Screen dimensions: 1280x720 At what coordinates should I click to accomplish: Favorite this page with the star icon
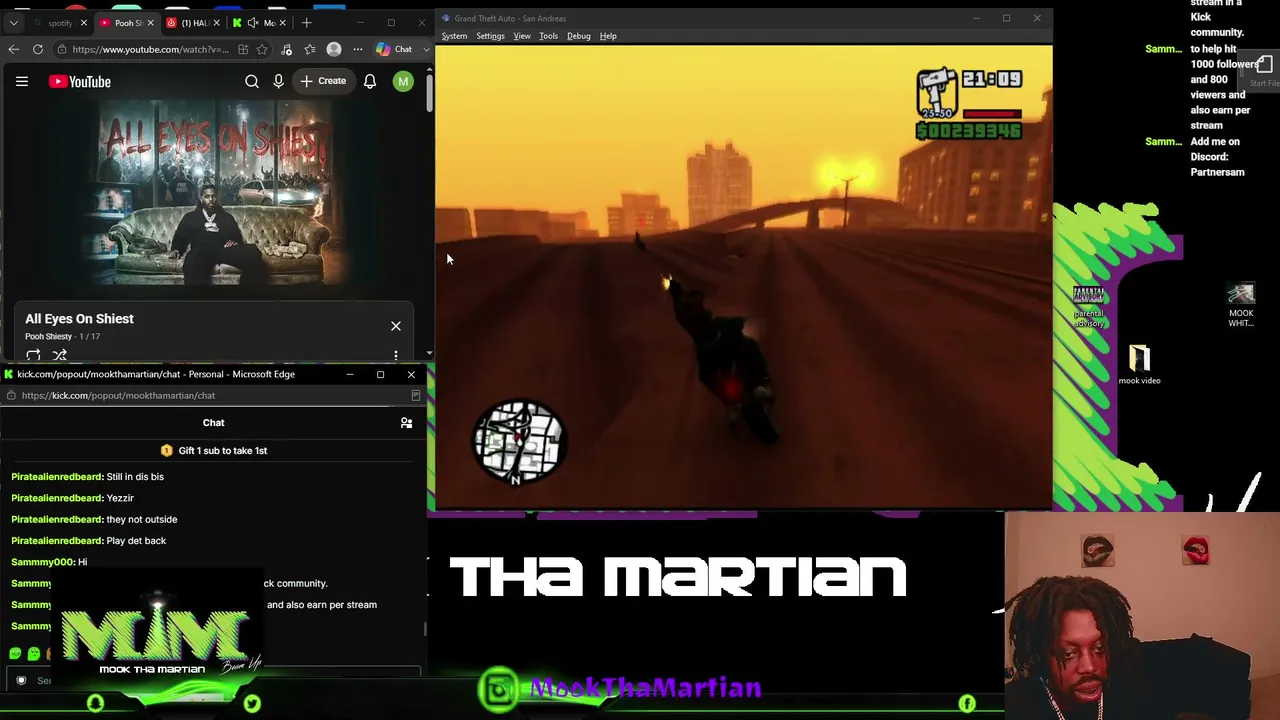click(262, 49)
